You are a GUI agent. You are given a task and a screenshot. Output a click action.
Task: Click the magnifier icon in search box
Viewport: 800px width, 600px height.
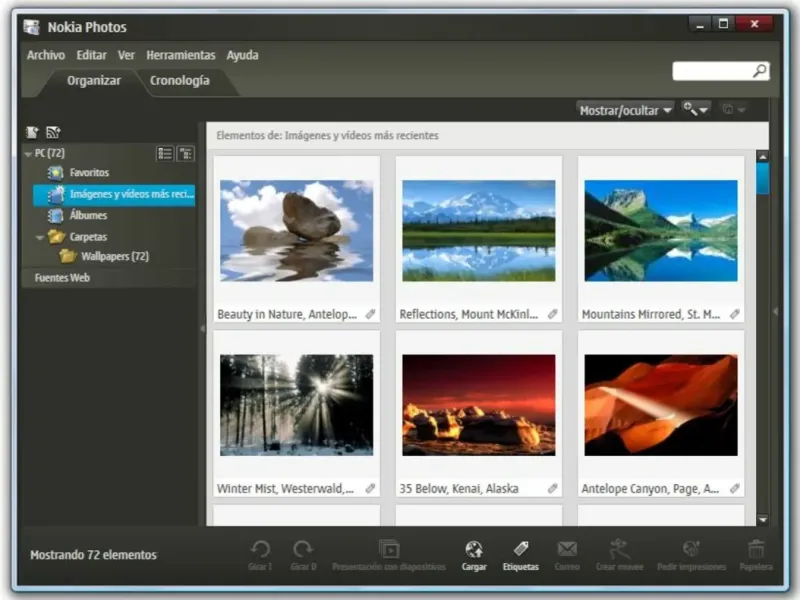click(x=759, y=71)
